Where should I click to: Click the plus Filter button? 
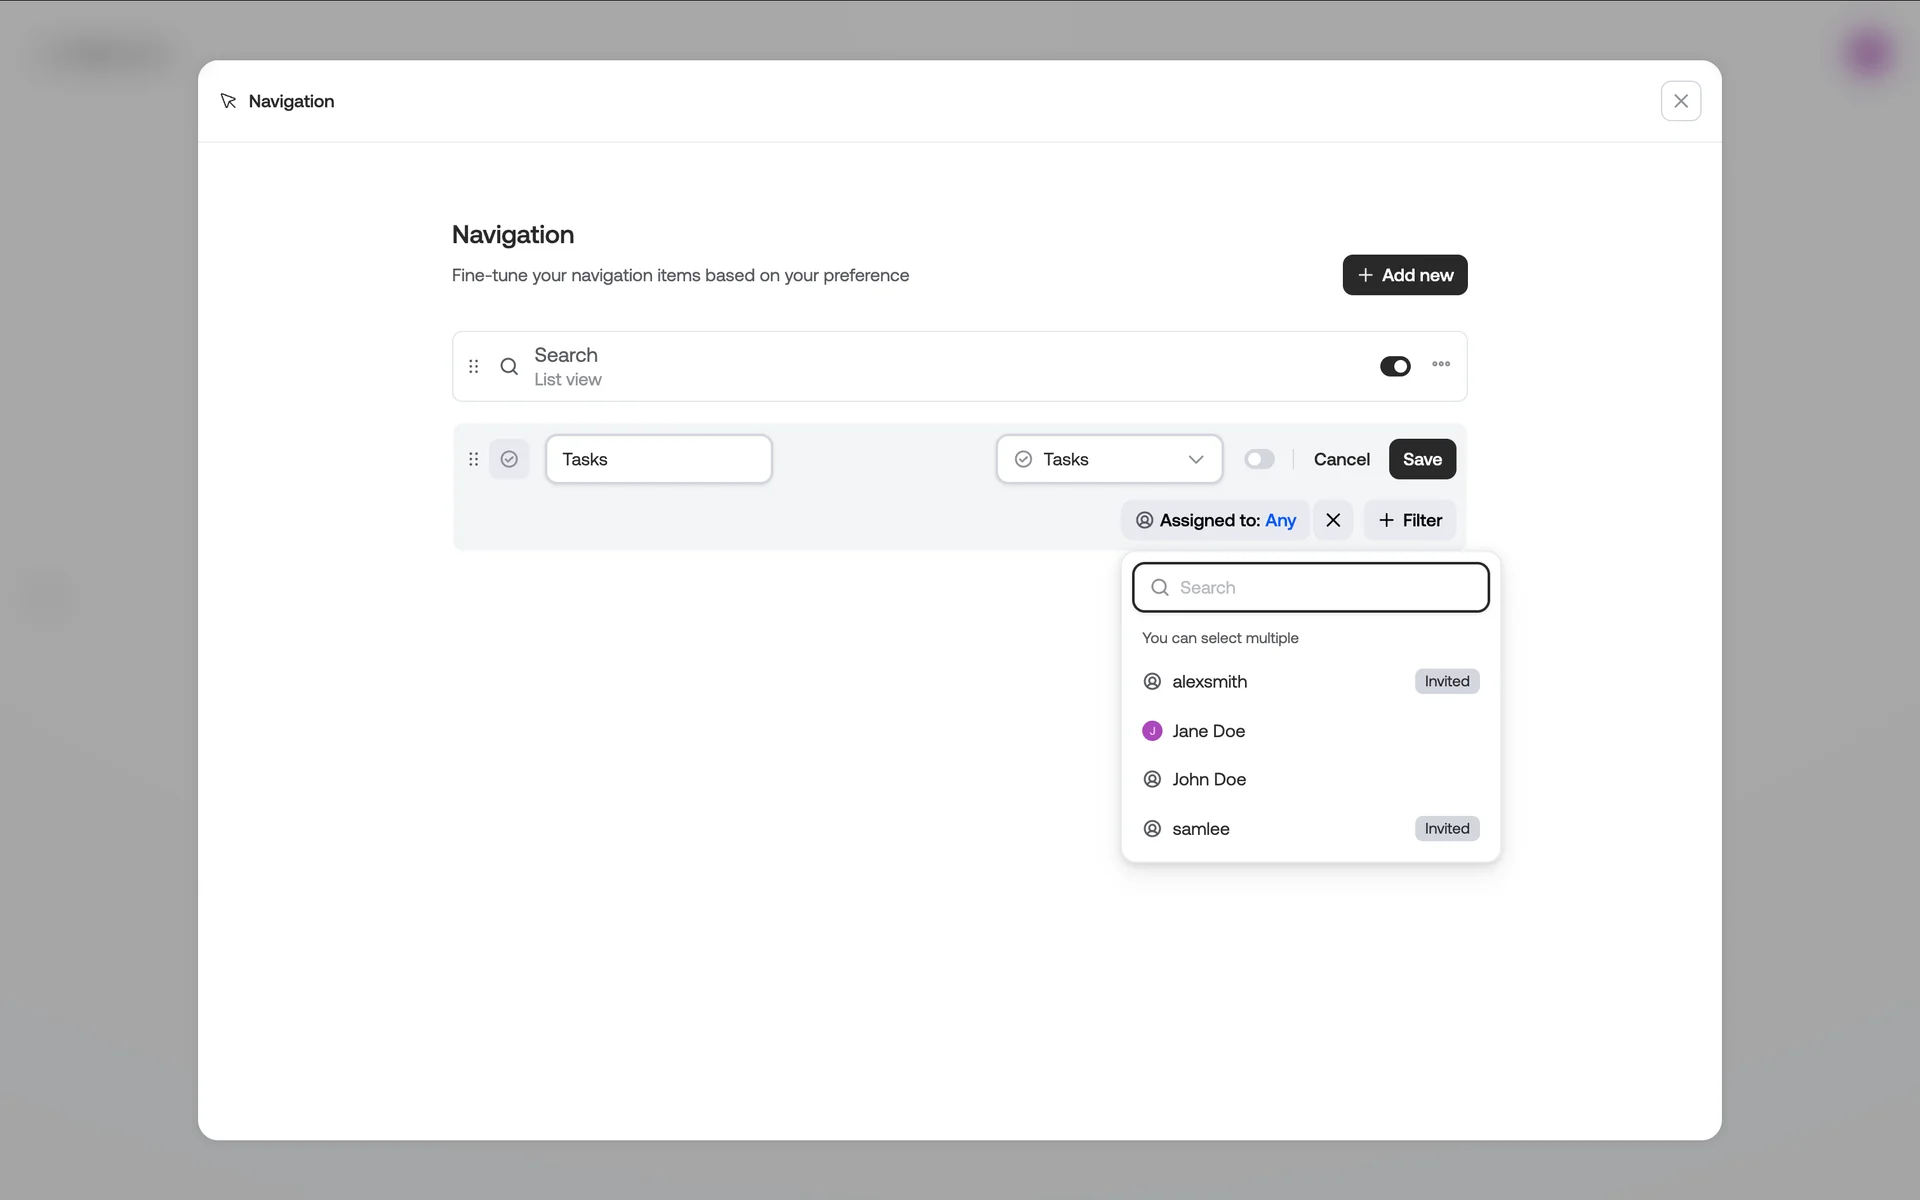point(1409,520)
